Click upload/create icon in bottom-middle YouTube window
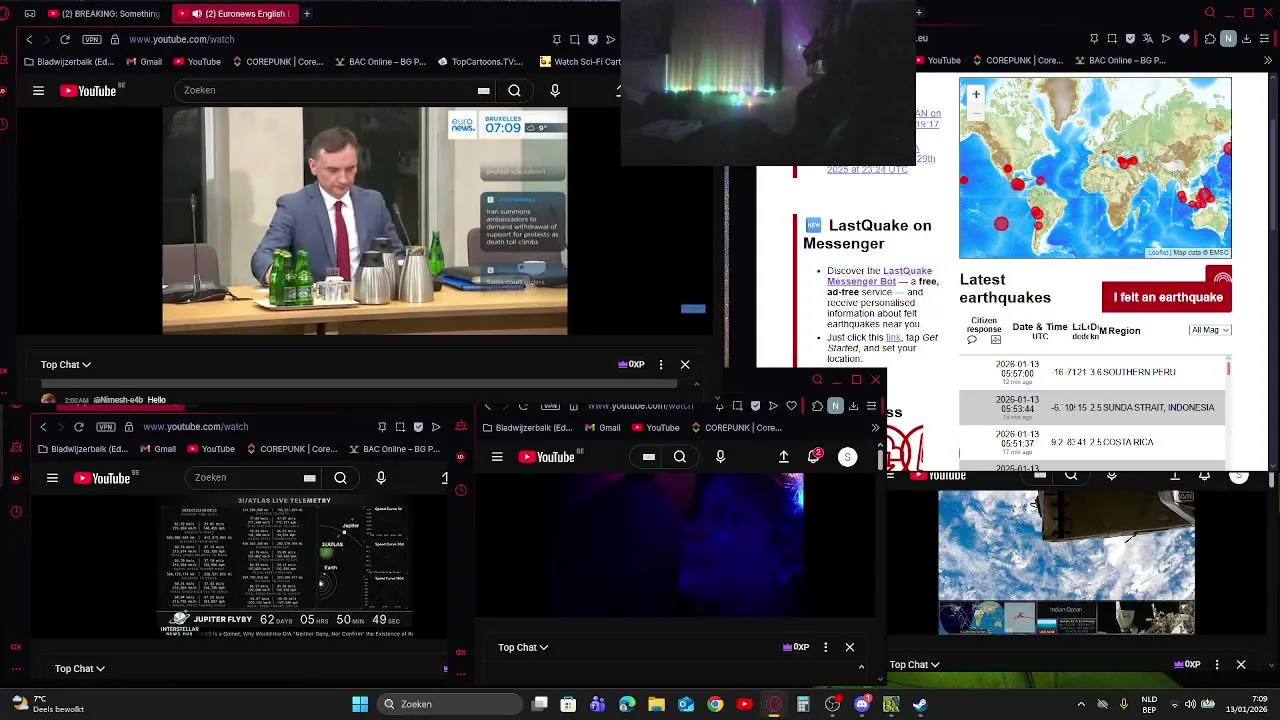This screenshot has width=1280, height=720. tap(784, 457)
